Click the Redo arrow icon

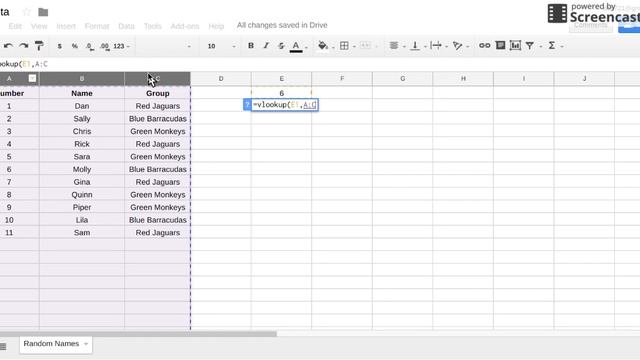(x=24, y=46)
